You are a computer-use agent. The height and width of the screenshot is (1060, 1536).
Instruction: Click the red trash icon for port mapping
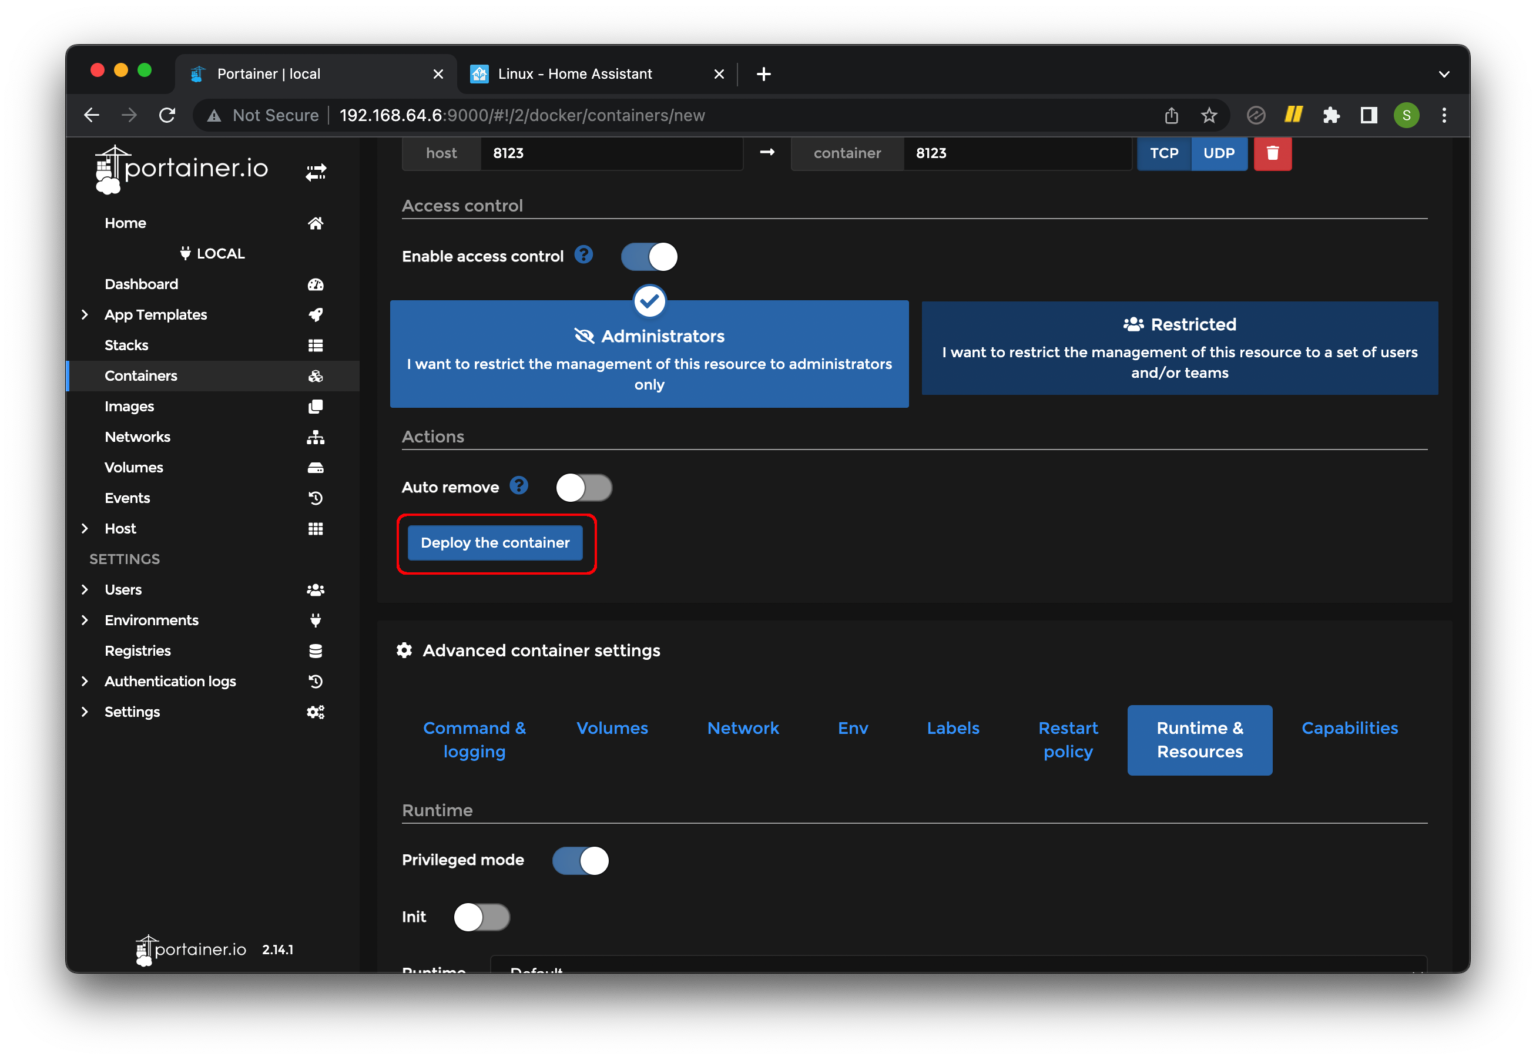coord(1272,153)
